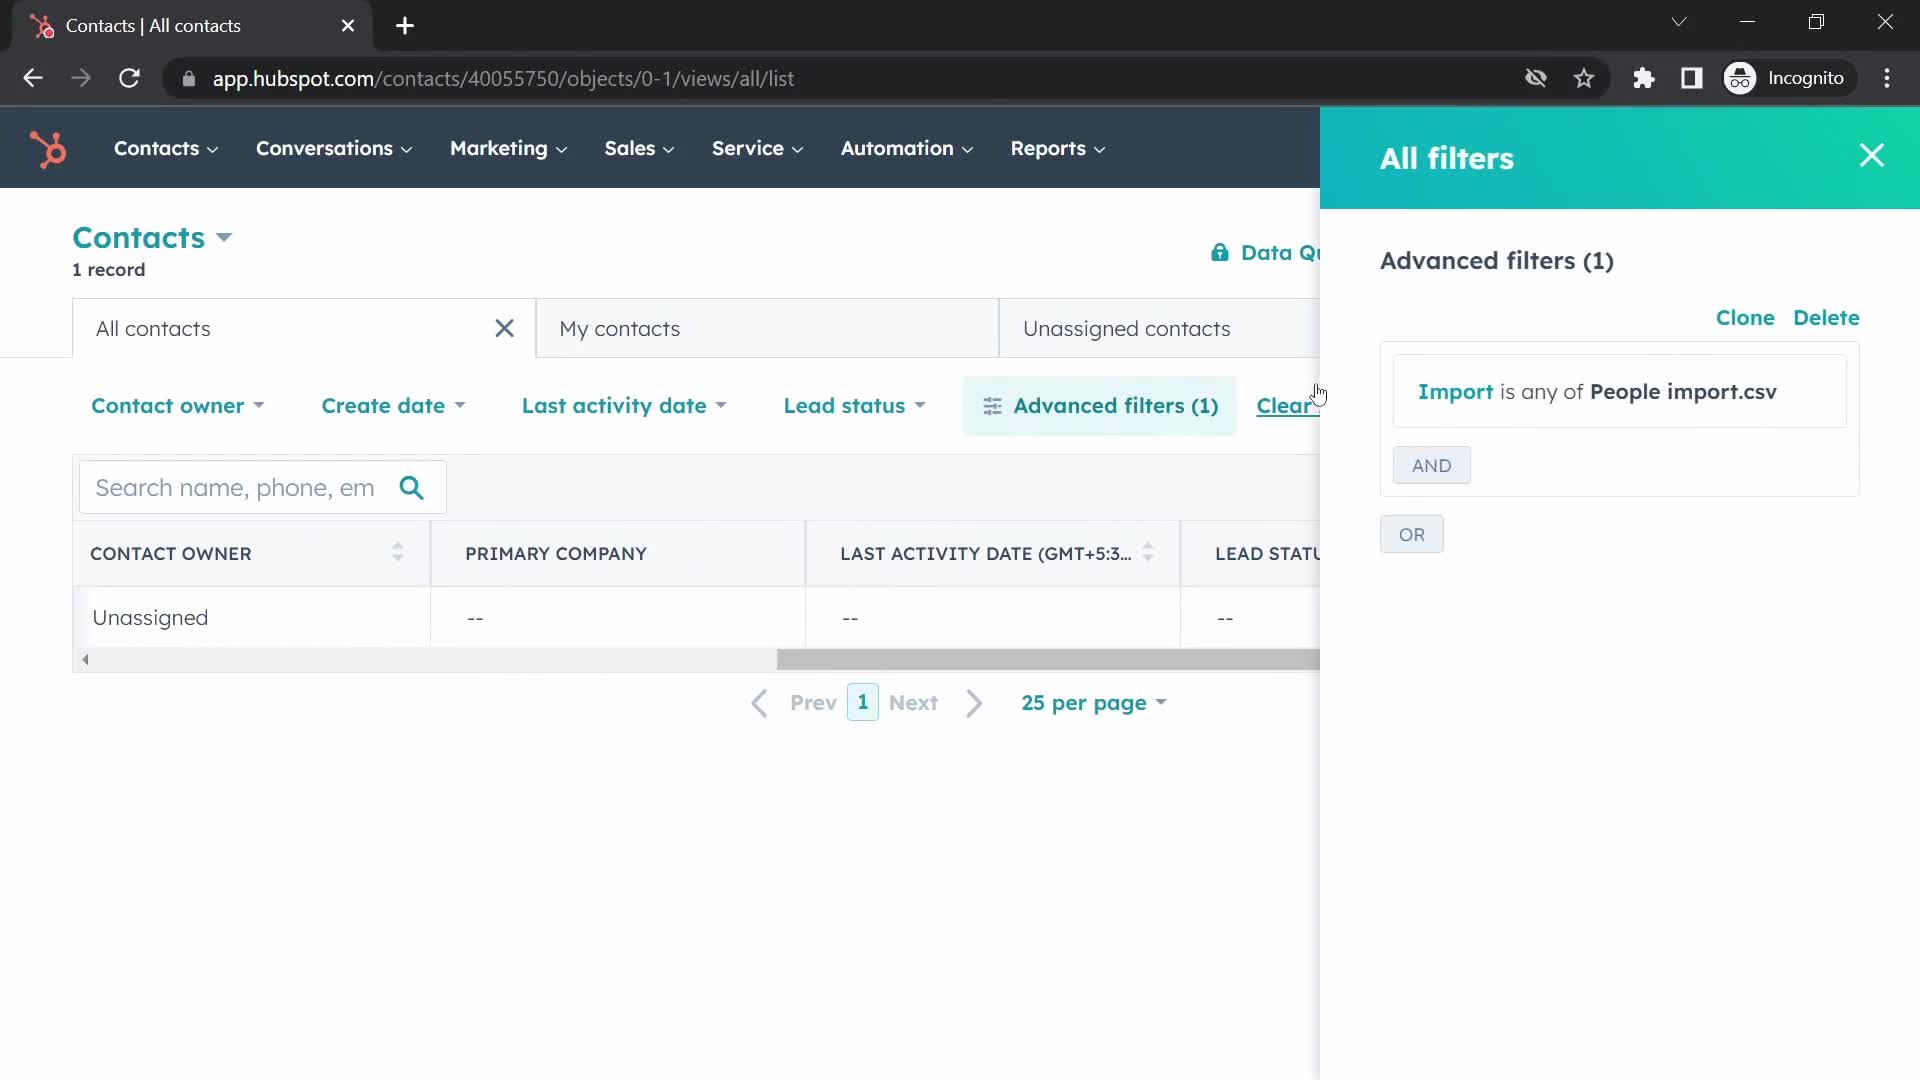Click the search magnifier icon
Viewport: 1920px width, 1080px height.
point(411,488)
